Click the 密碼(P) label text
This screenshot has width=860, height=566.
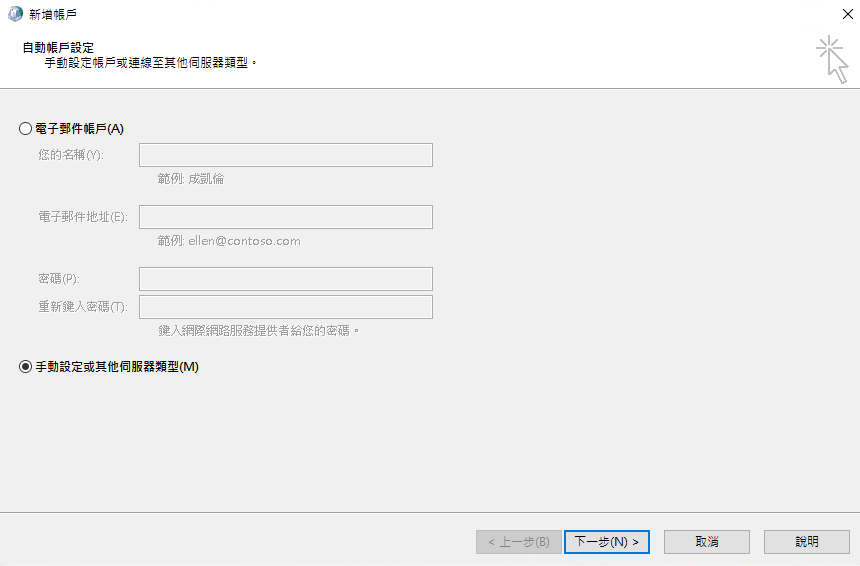click(x=58, y=279)
